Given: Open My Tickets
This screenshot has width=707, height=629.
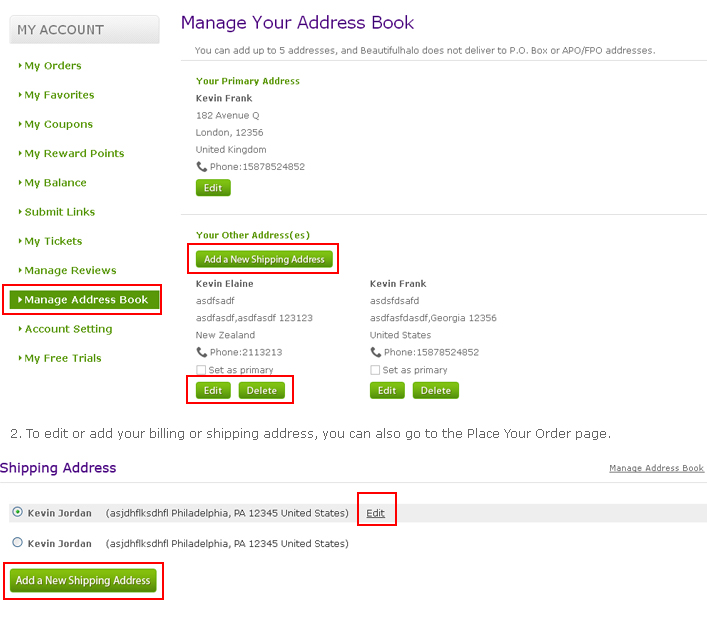Looking at the screenshot, I should coord(53,242).
